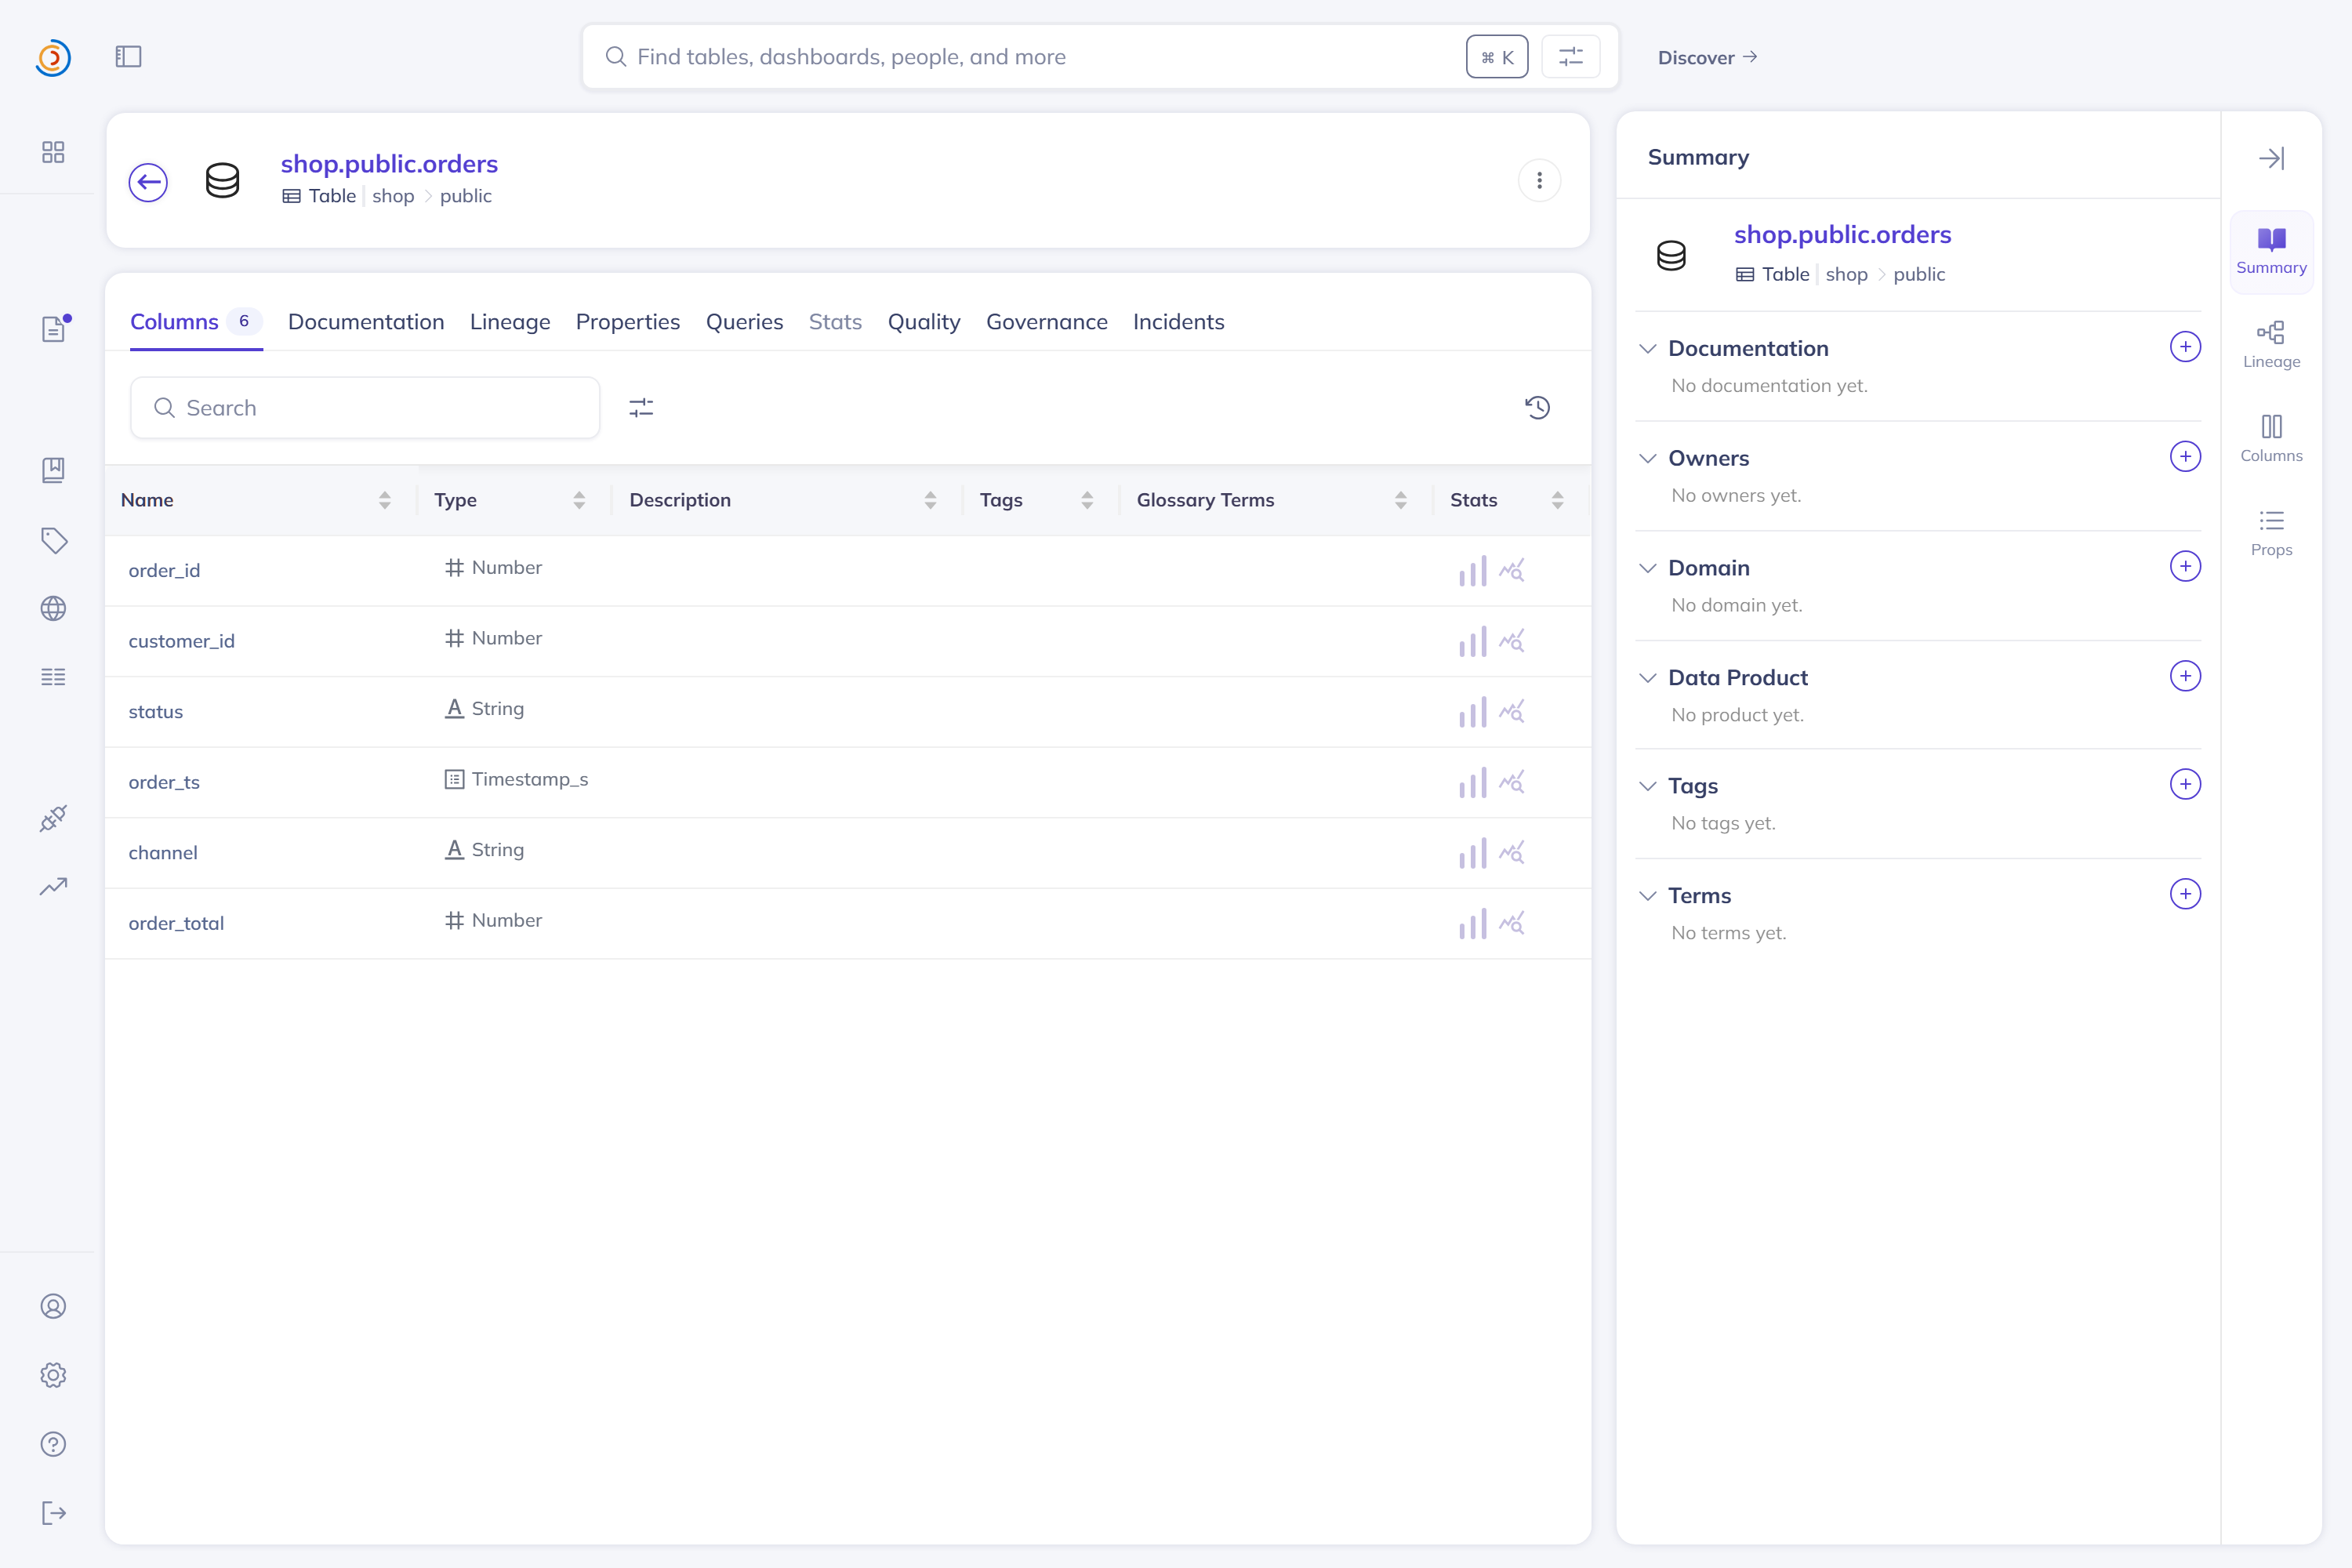Select the Columns panel icon
The height and width of the screenshot is (1568, 2352).
coord(2271,439)
